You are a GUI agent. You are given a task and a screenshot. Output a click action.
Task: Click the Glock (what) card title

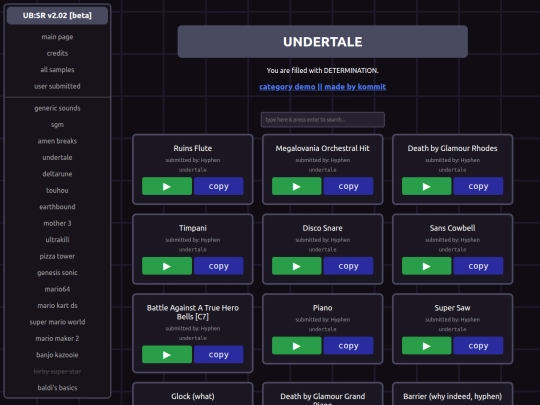pos(193,396)
